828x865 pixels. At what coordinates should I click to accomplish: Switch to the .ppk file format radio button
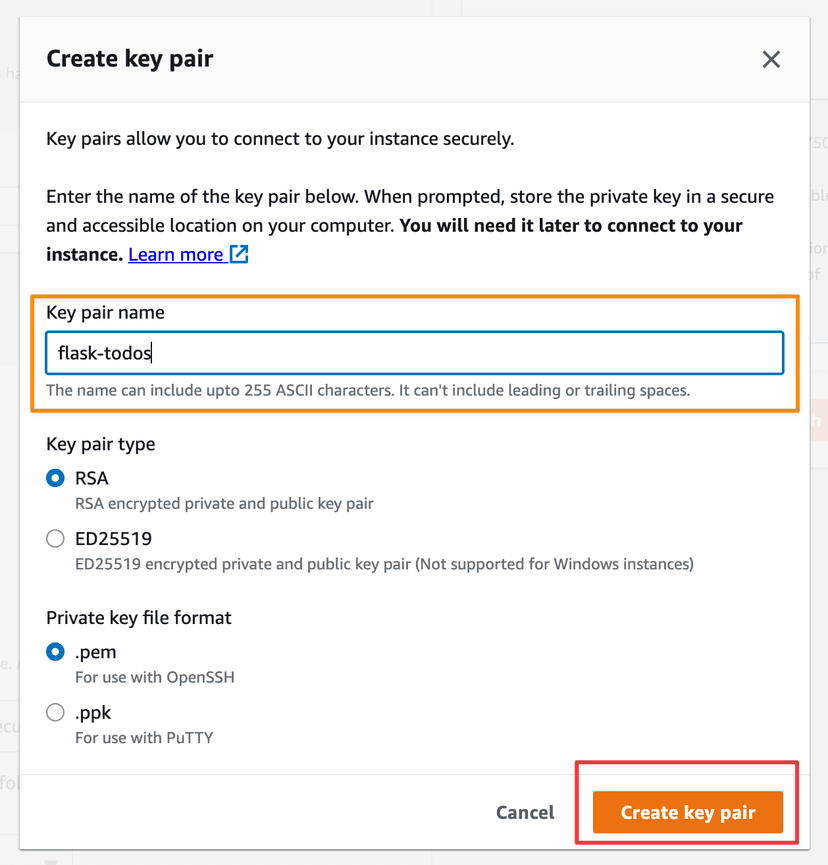click(x=56, y=713)
